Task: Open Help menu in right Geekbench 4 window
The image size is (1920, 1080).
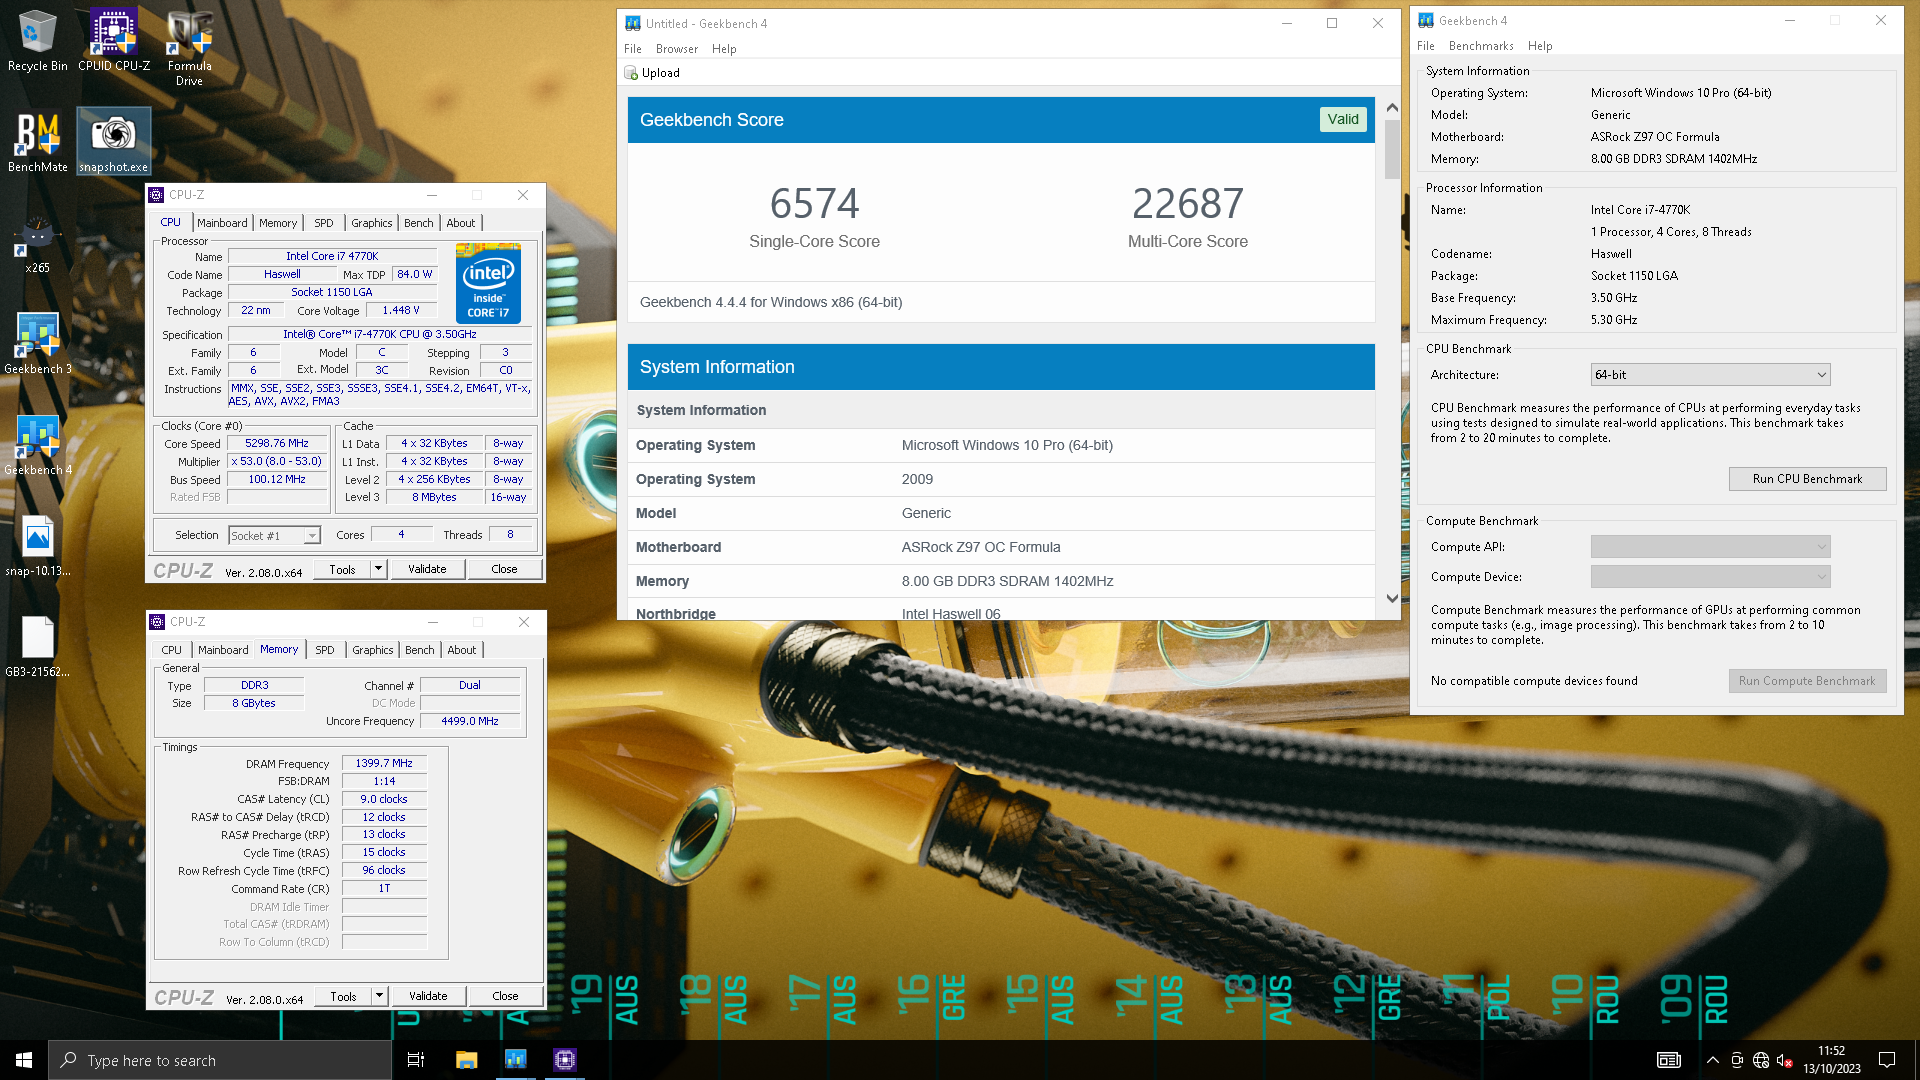Action: click(1540, 46)
